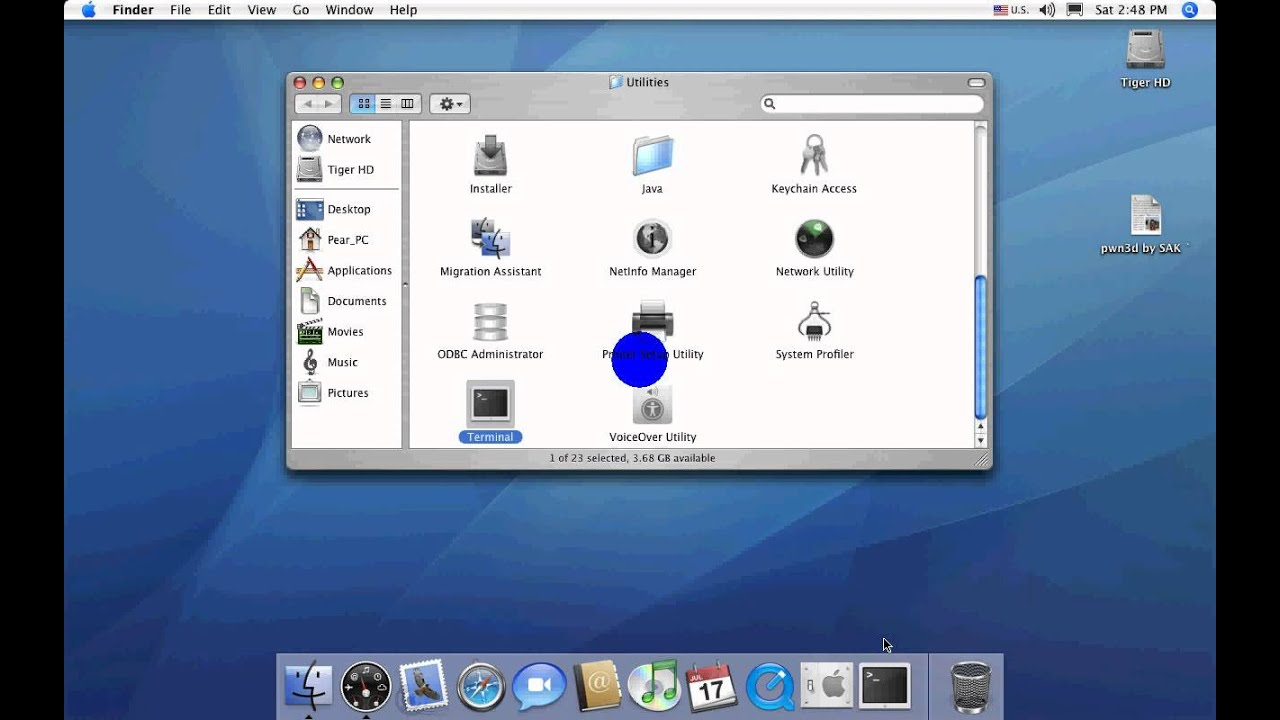Open the File menu

180,10
